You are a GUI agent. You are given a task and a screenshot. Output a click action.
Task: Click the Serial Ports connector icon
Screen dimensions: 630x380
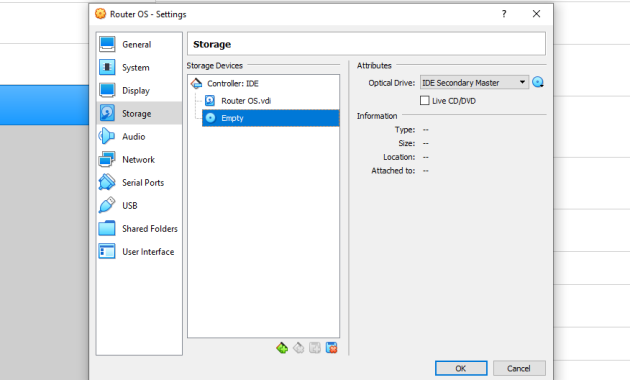(107, 182)
